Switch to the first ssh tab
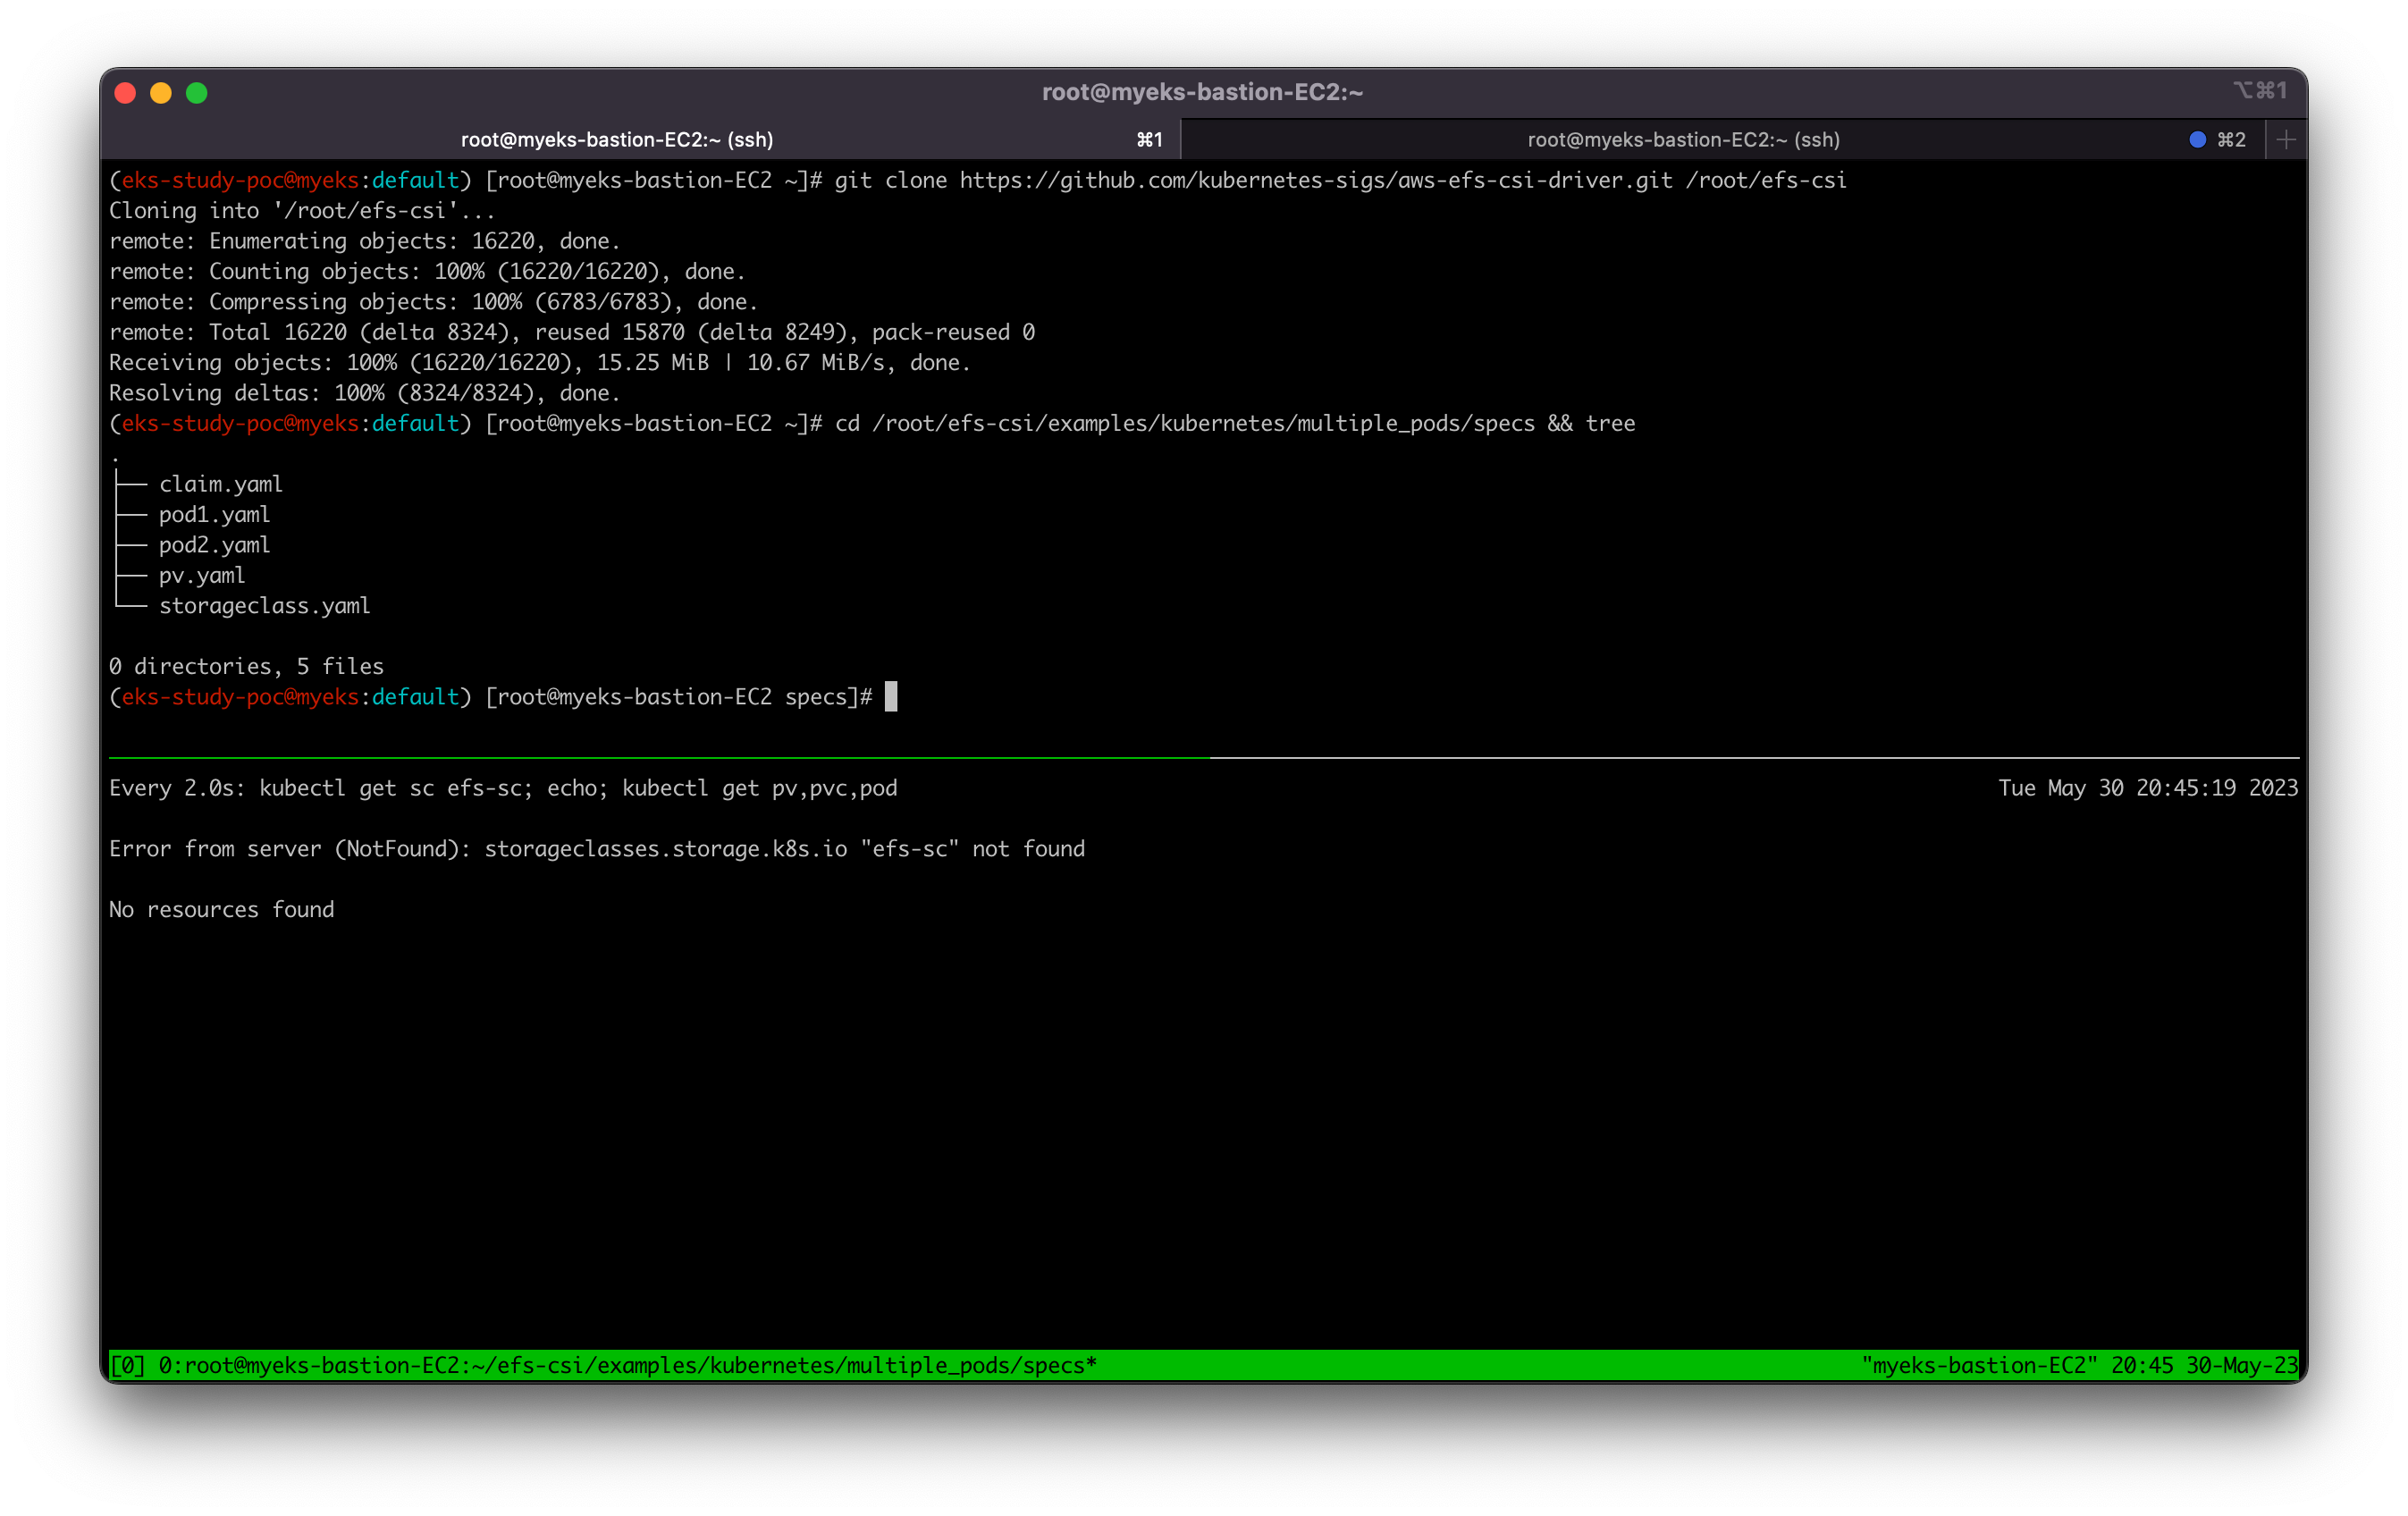The width and height of the screenshot is (2408, 1516). [617, 140]
